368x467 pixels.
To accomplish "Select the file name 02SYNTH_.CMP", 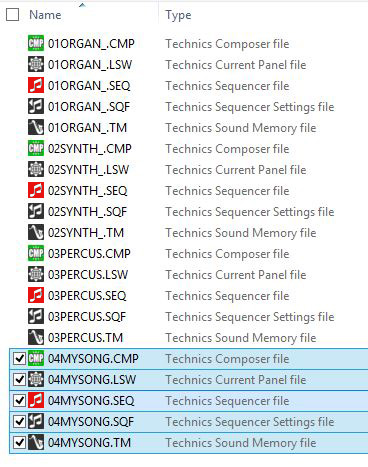I will (x=90, y=149).
